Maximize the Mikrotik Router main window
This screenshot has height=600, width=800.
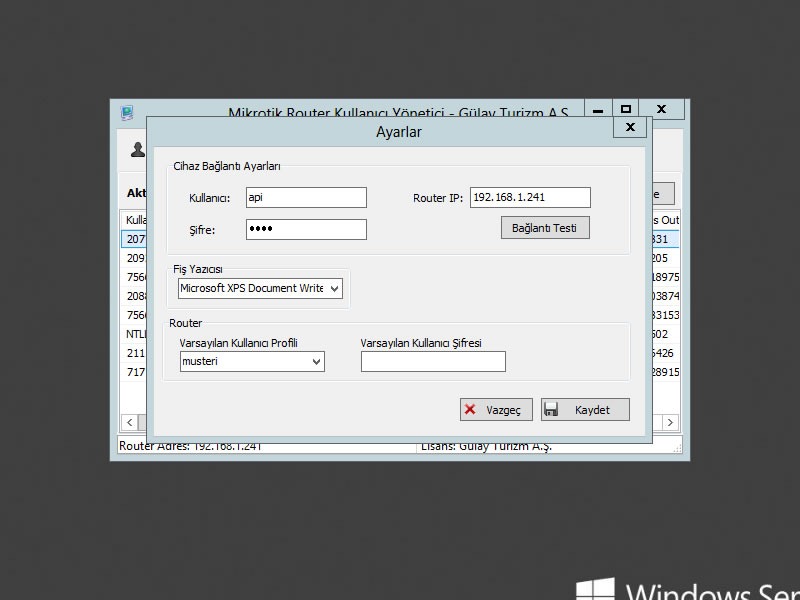pyautogui.click(x=626, y=109)
